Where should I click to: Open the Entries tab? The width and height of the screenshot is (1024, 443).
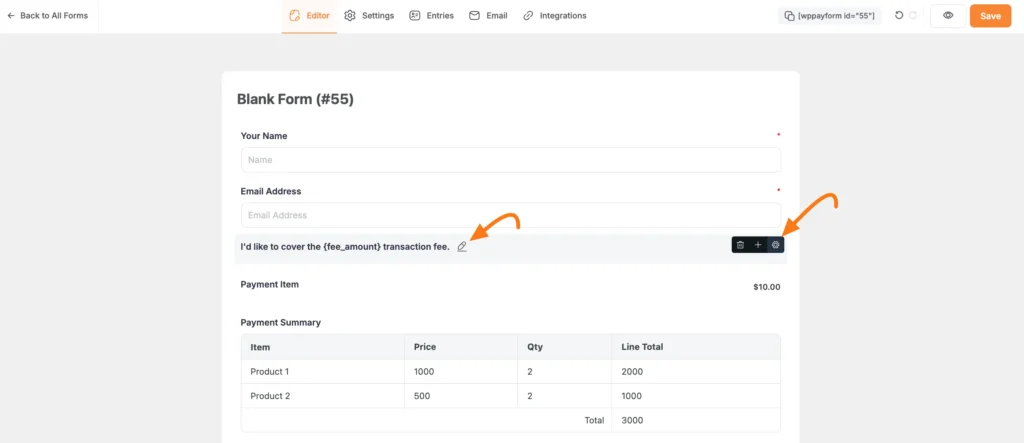click(431, 16)
